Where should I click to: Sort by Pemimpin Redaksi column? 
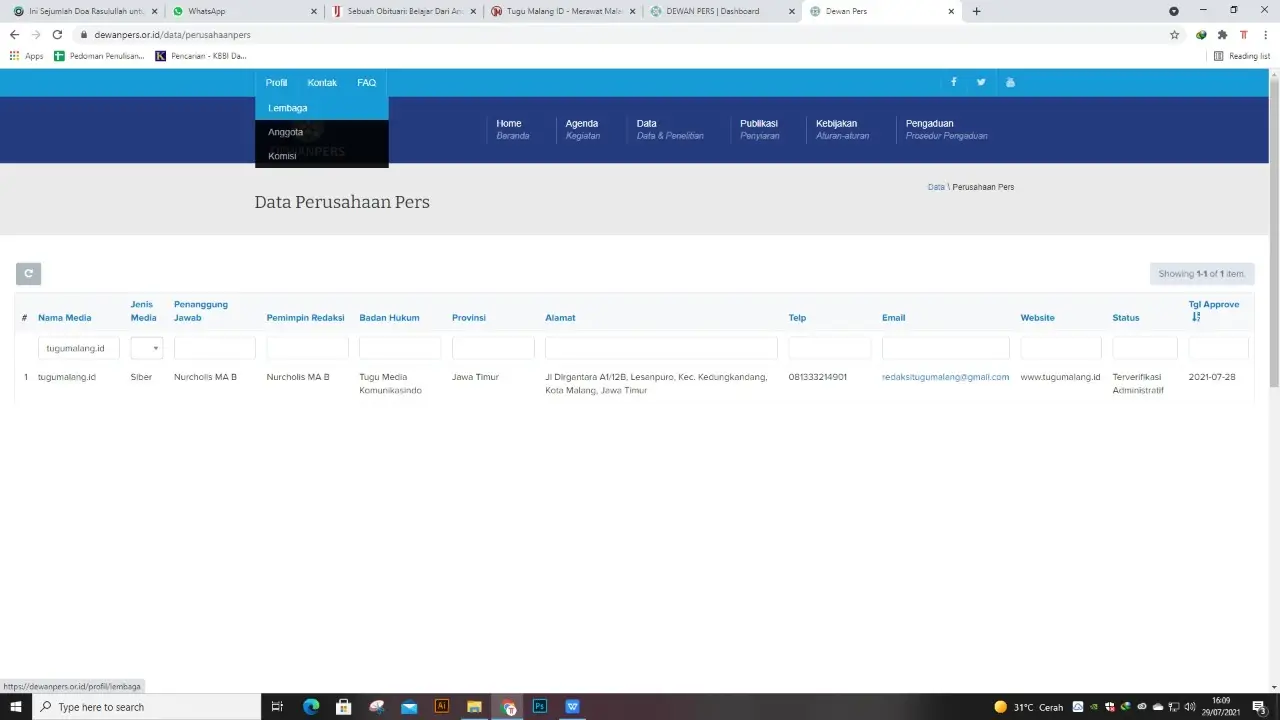(x=305, y=317)
